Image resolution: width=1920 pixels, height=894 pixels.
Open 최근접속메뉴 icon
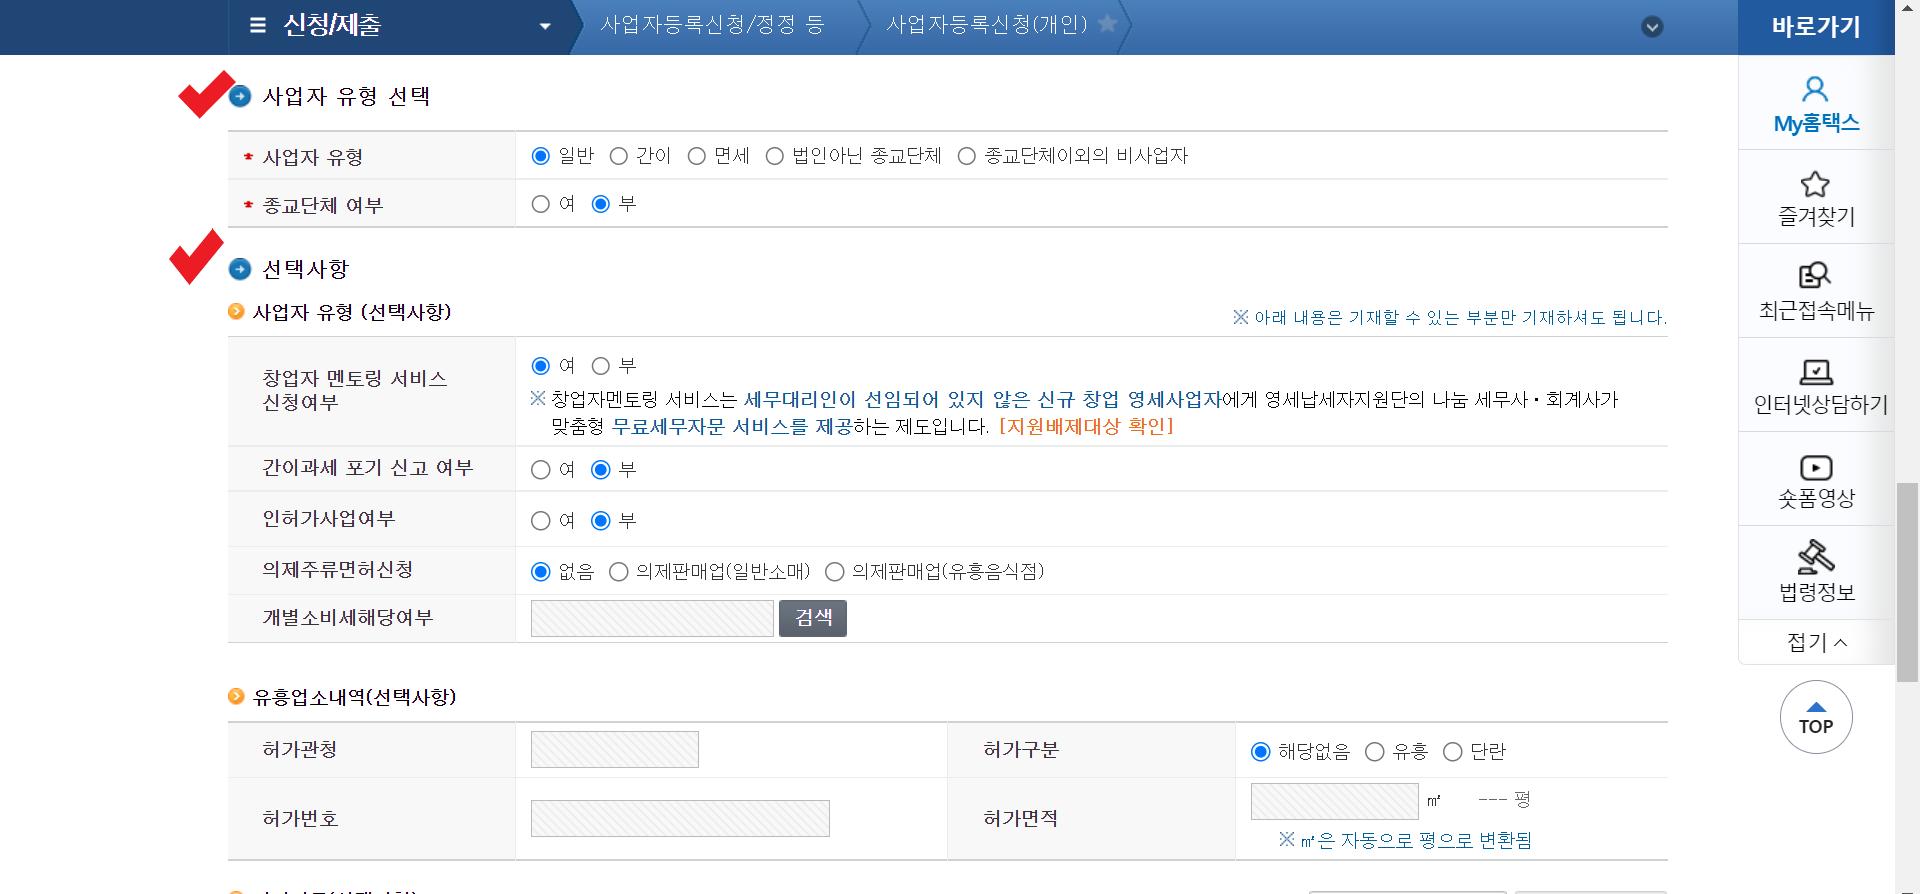coord(1815,275)
